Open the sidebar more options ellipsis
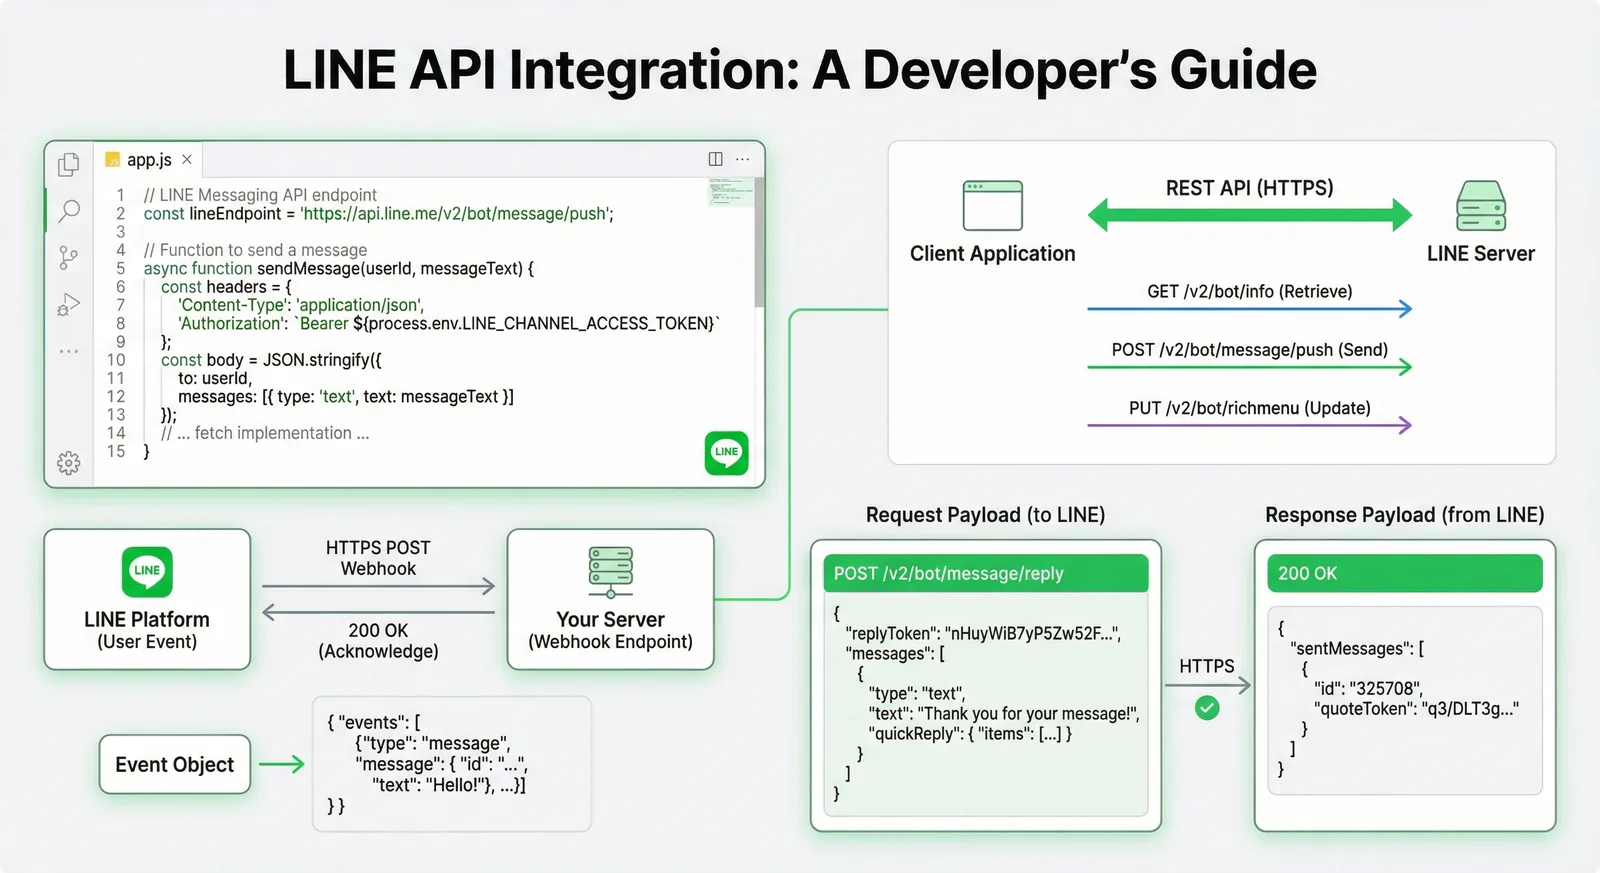Screen dimensions: 1600x873 coord(69,351)
